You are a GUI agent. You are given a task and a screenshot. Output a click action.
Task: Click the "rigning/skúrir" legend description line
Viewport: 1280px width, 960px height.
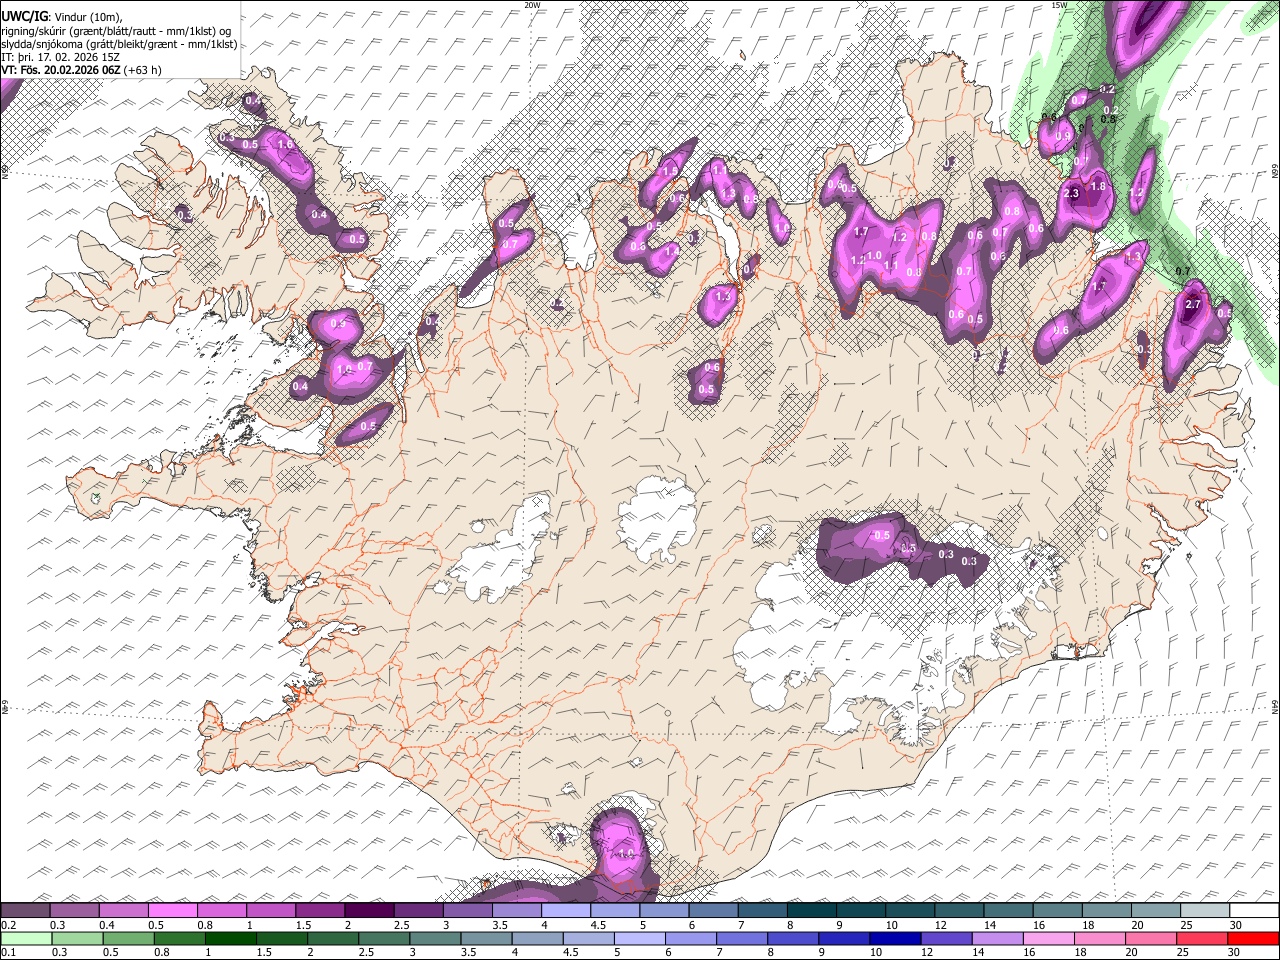(117, 31)
